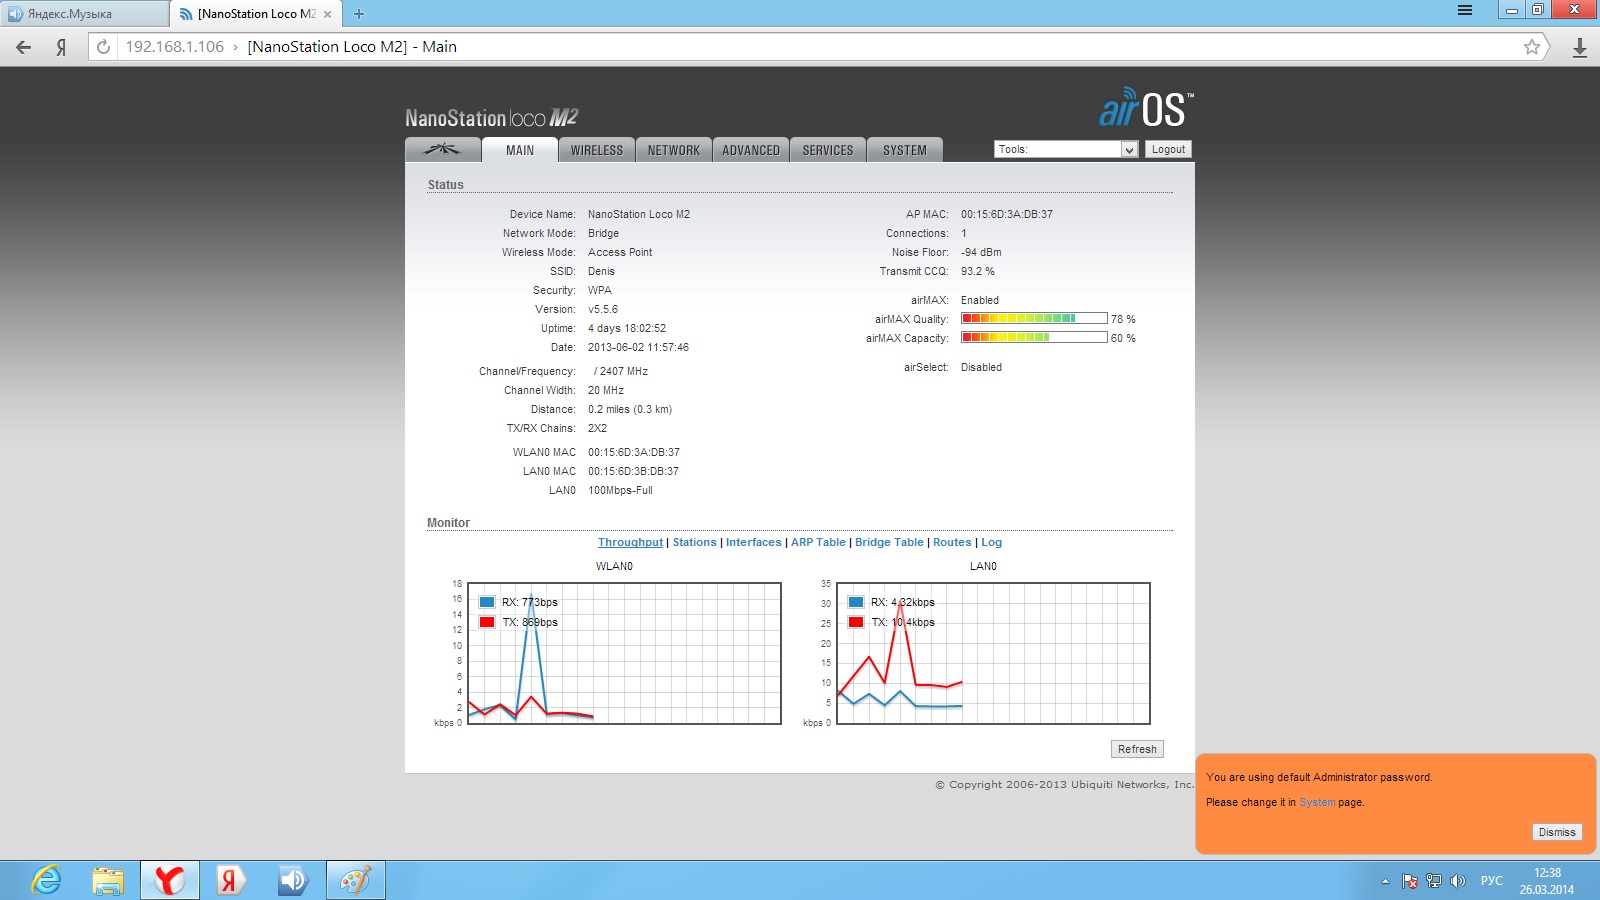Screen dimensions: 1600x900
Task: Open the browser hamburger menu
Action: coord(1465,11)
